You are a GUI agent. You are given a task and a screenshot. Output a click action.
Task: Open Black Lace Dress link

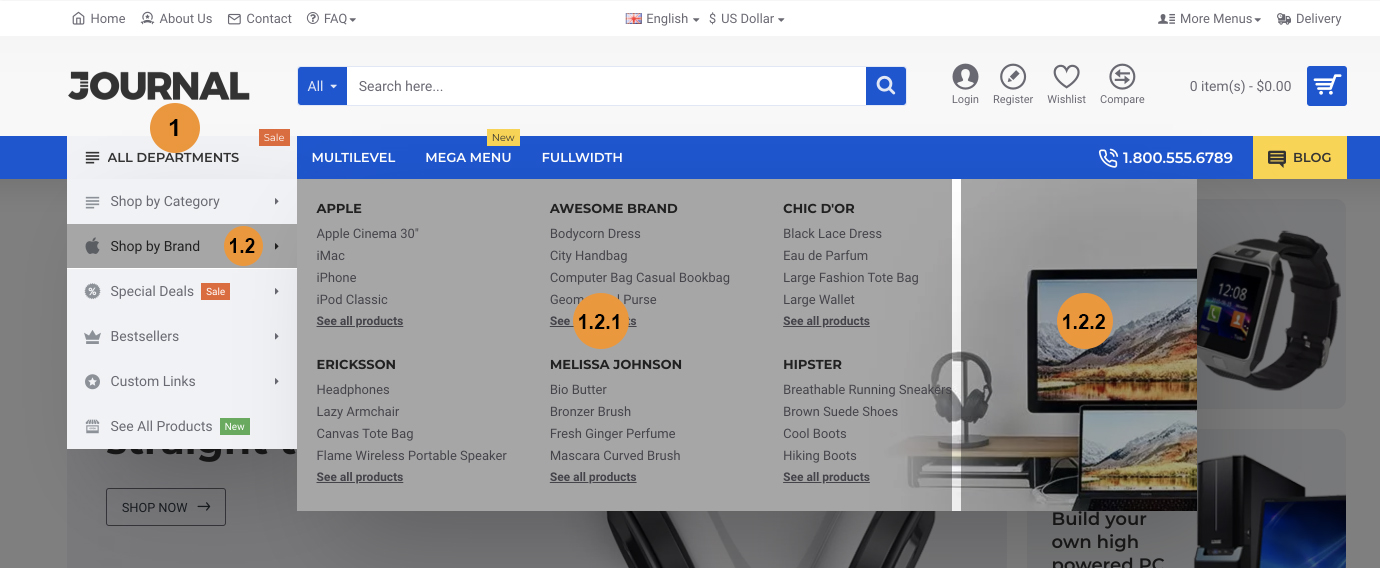point(832,233)
